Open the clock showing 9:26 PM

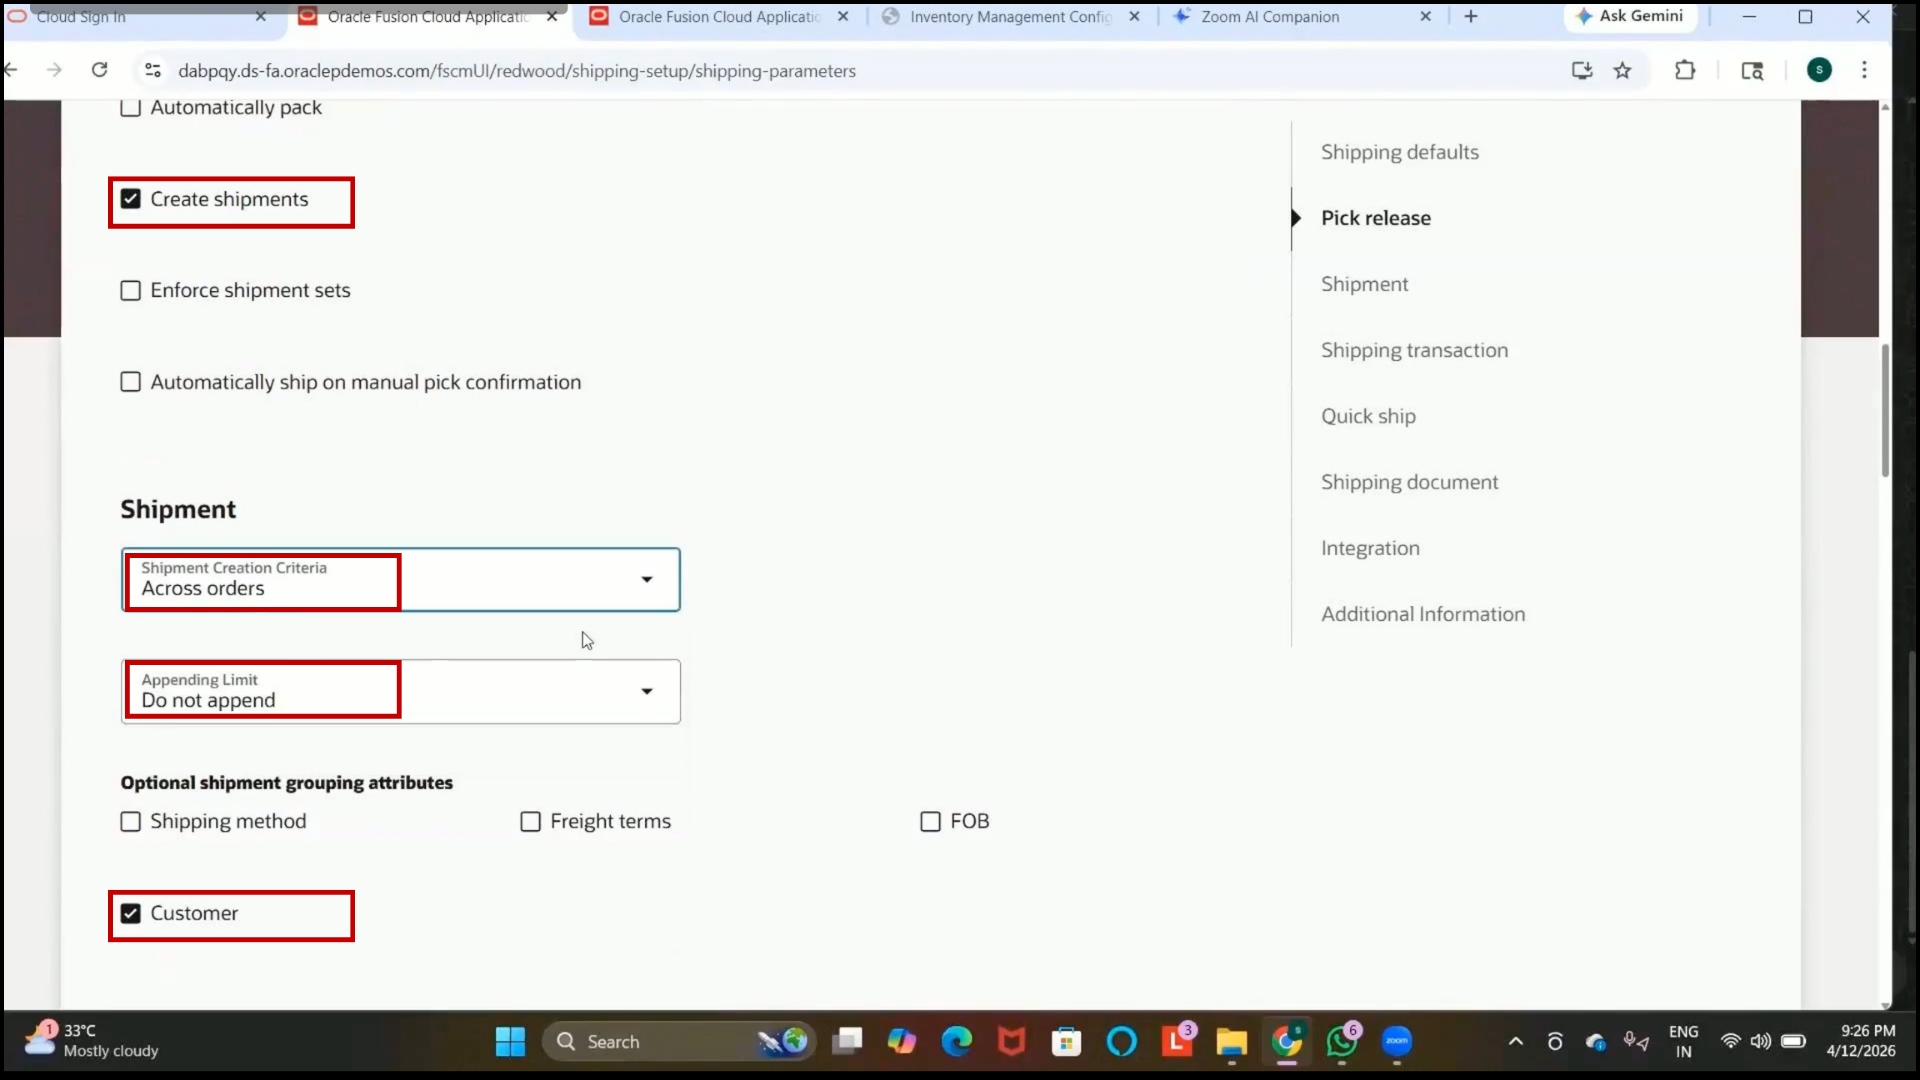pos(1860,1041)
